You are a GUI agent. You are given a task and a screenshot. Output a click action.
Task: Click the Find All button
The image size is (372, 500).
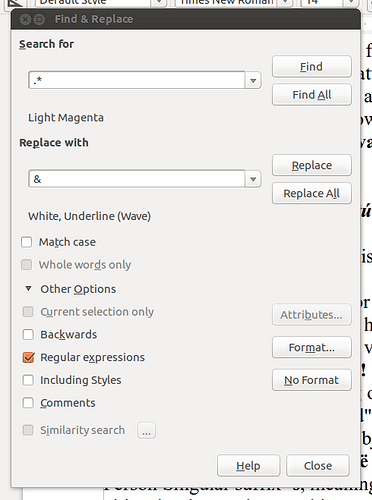312,95
